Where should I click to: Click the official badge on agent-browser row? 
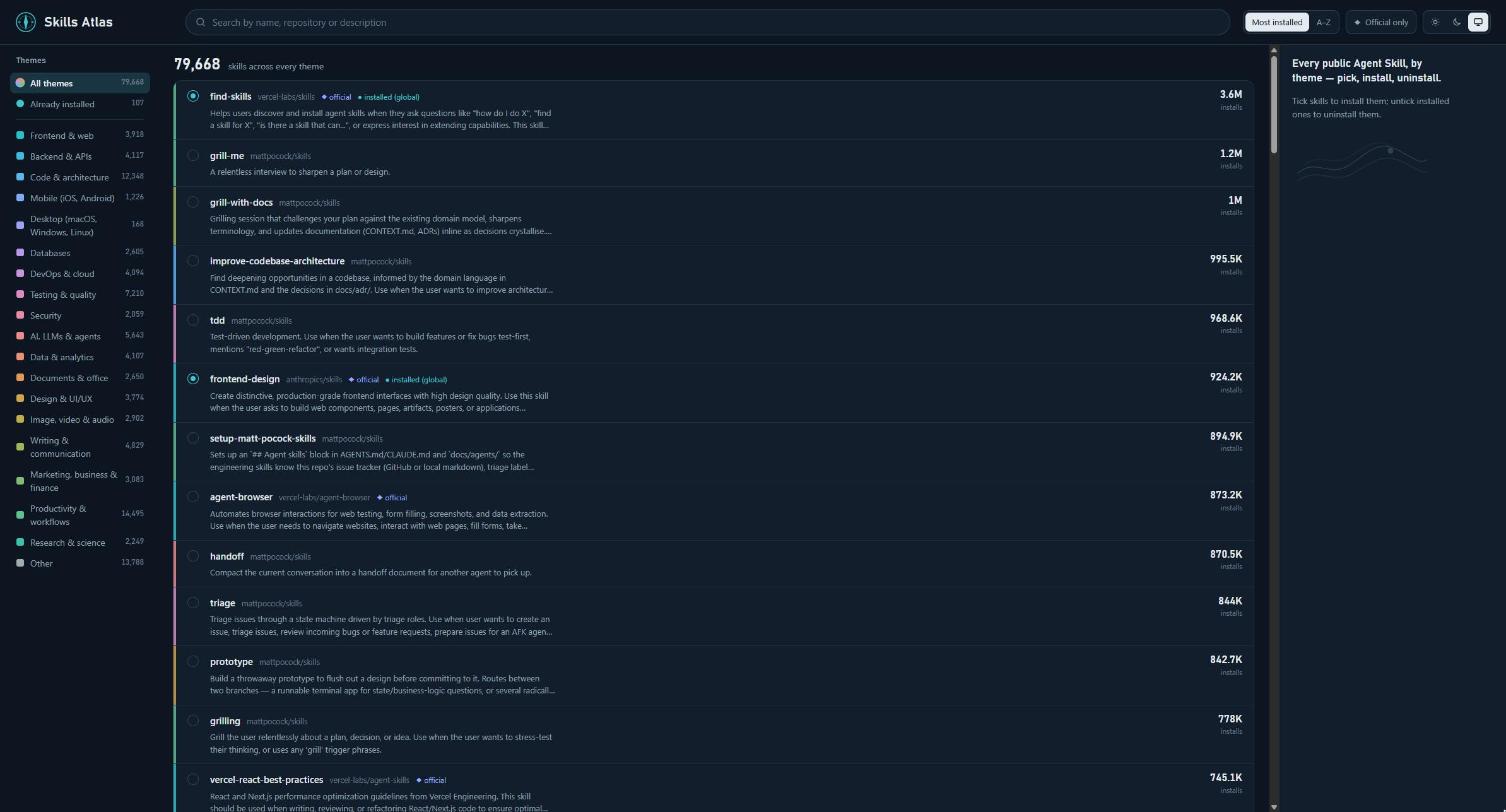(392, 497)
